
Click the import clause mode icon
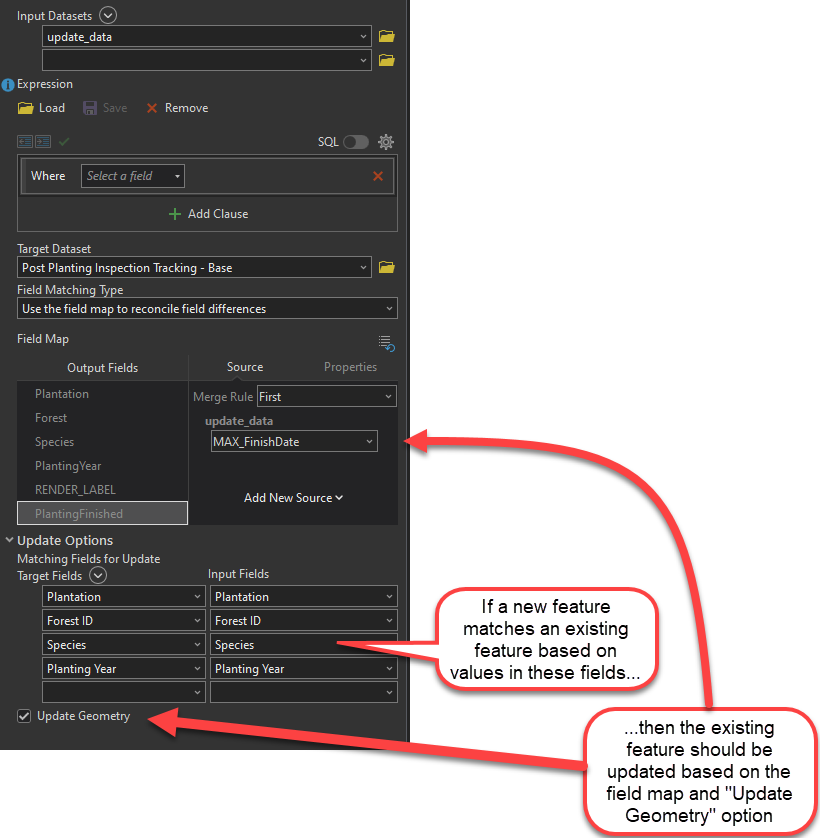tap(25, 141)
